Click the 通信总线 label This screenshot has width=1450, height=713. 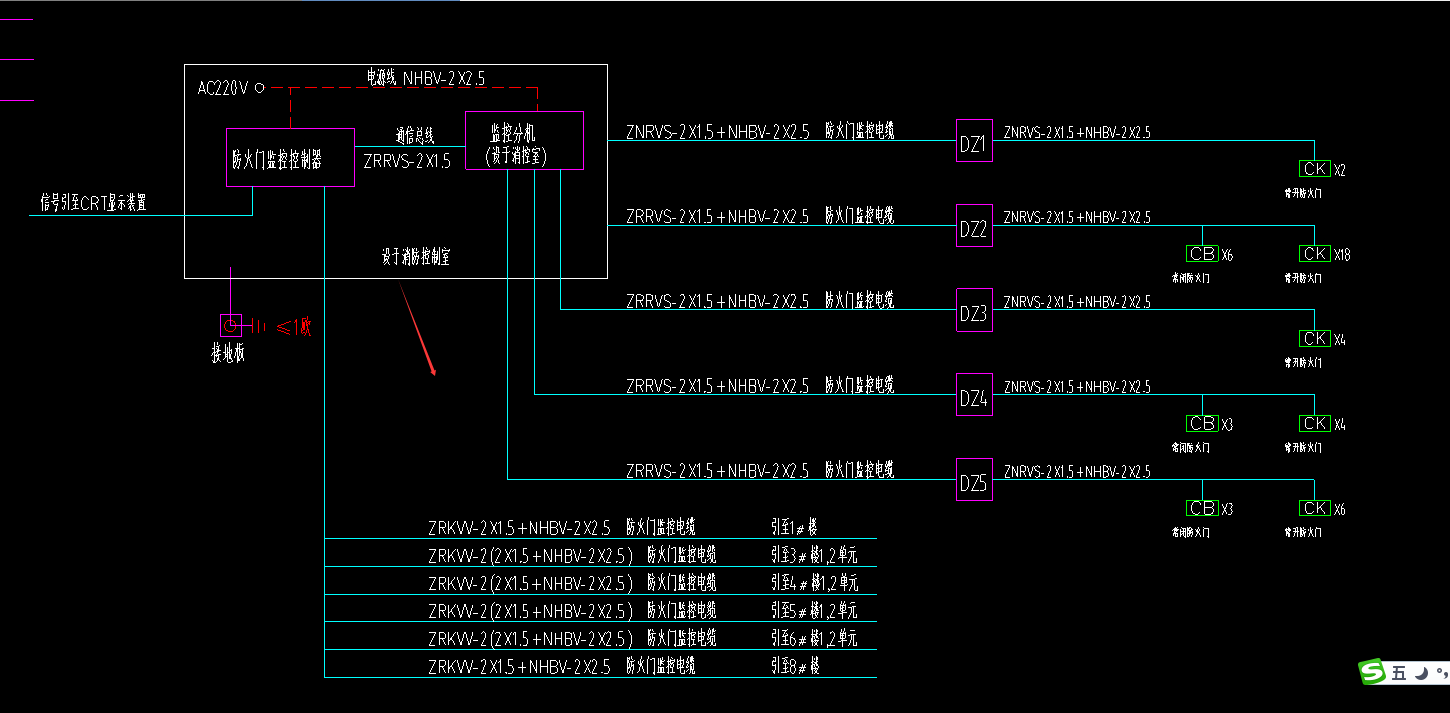point(415,135)
